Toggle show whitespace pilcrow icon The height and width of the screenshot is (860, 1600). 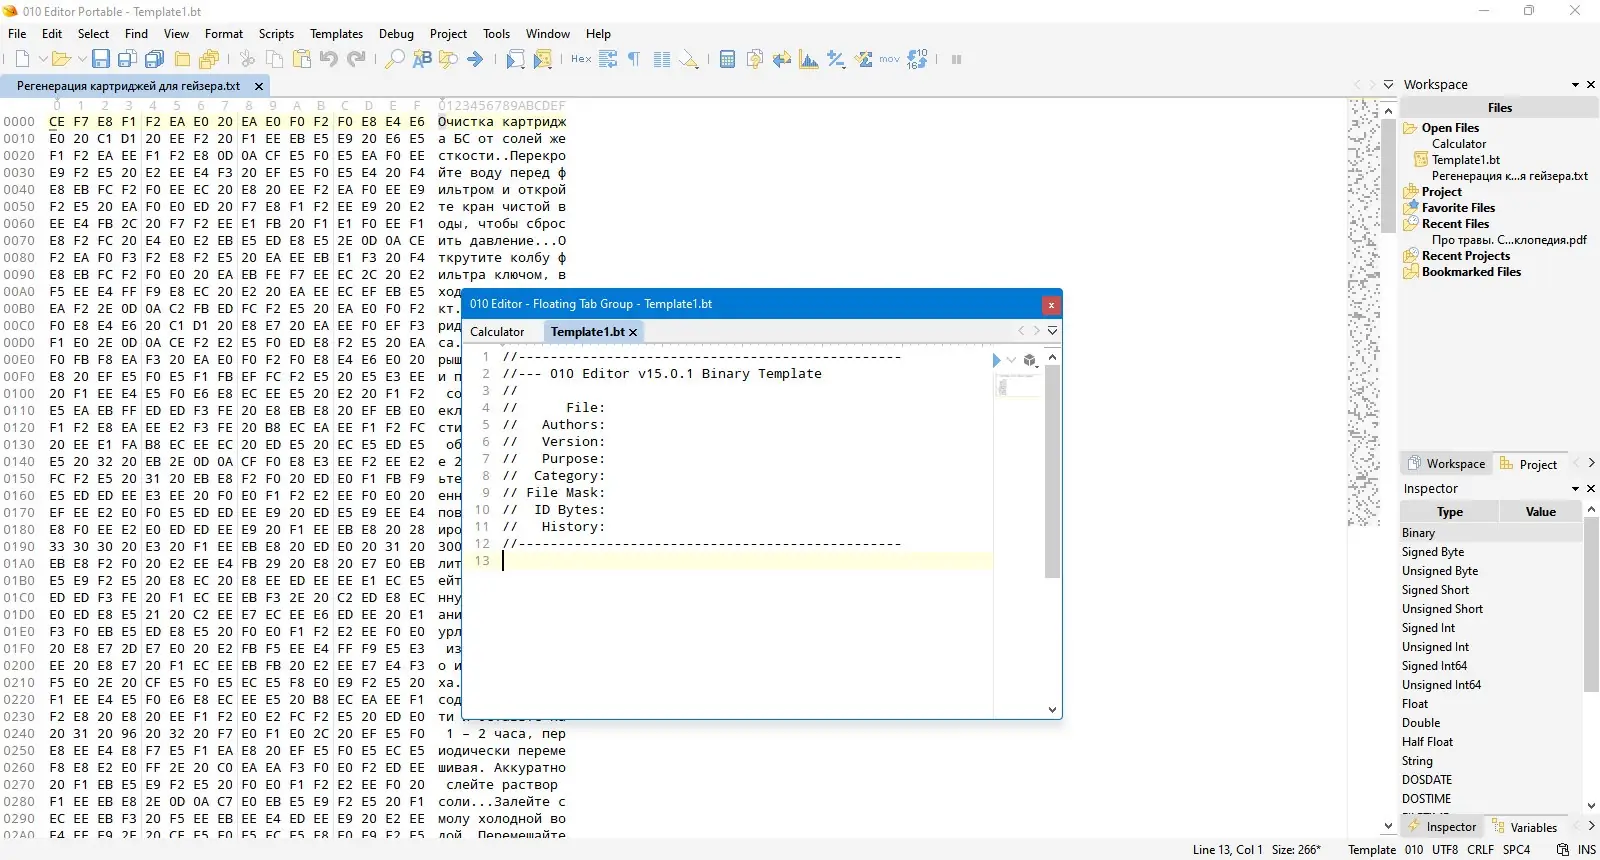(x=634, y=60)
